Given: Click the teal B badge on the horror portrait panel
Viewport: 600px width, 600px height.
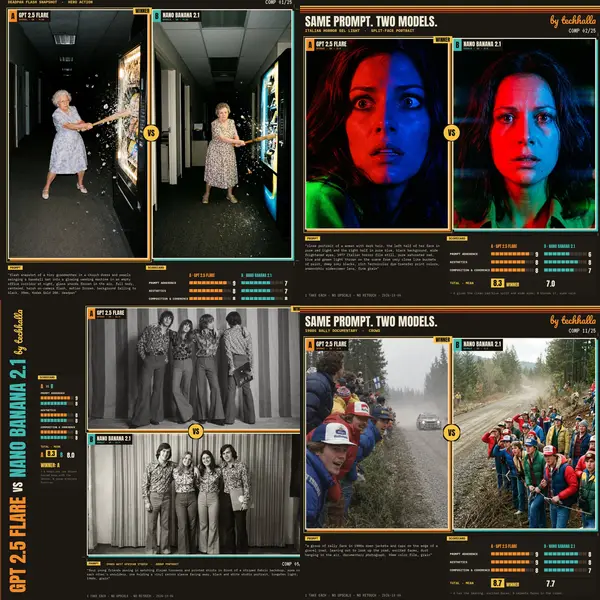Looking at the screenshot, I should pyautogui.click(x=457, y=45).
